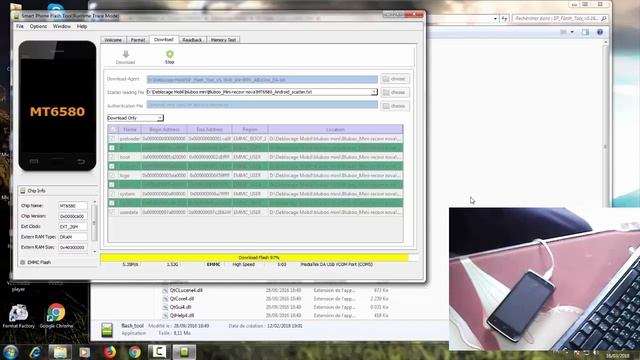Open media player taskbar icon
Viewport: 640px width, 360px height.
point(84,352)
